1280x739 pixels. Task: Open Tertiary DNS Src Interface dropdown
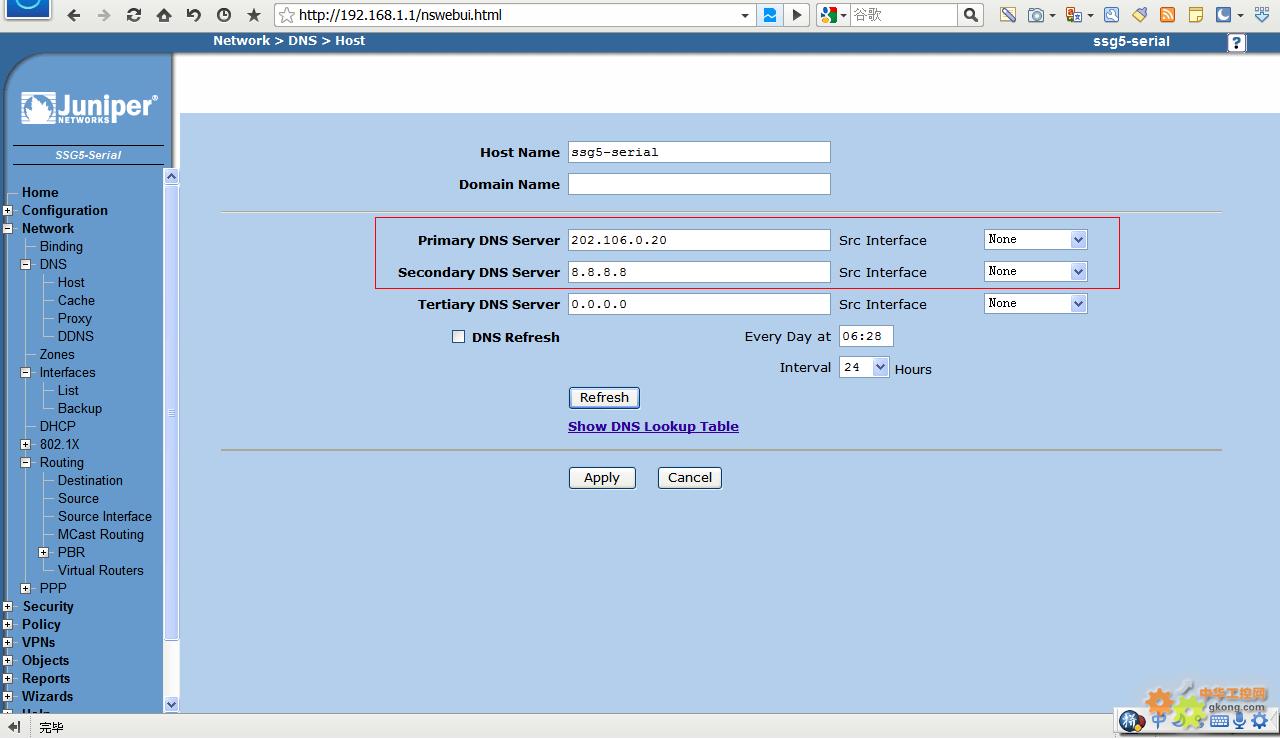[1035, 304]
